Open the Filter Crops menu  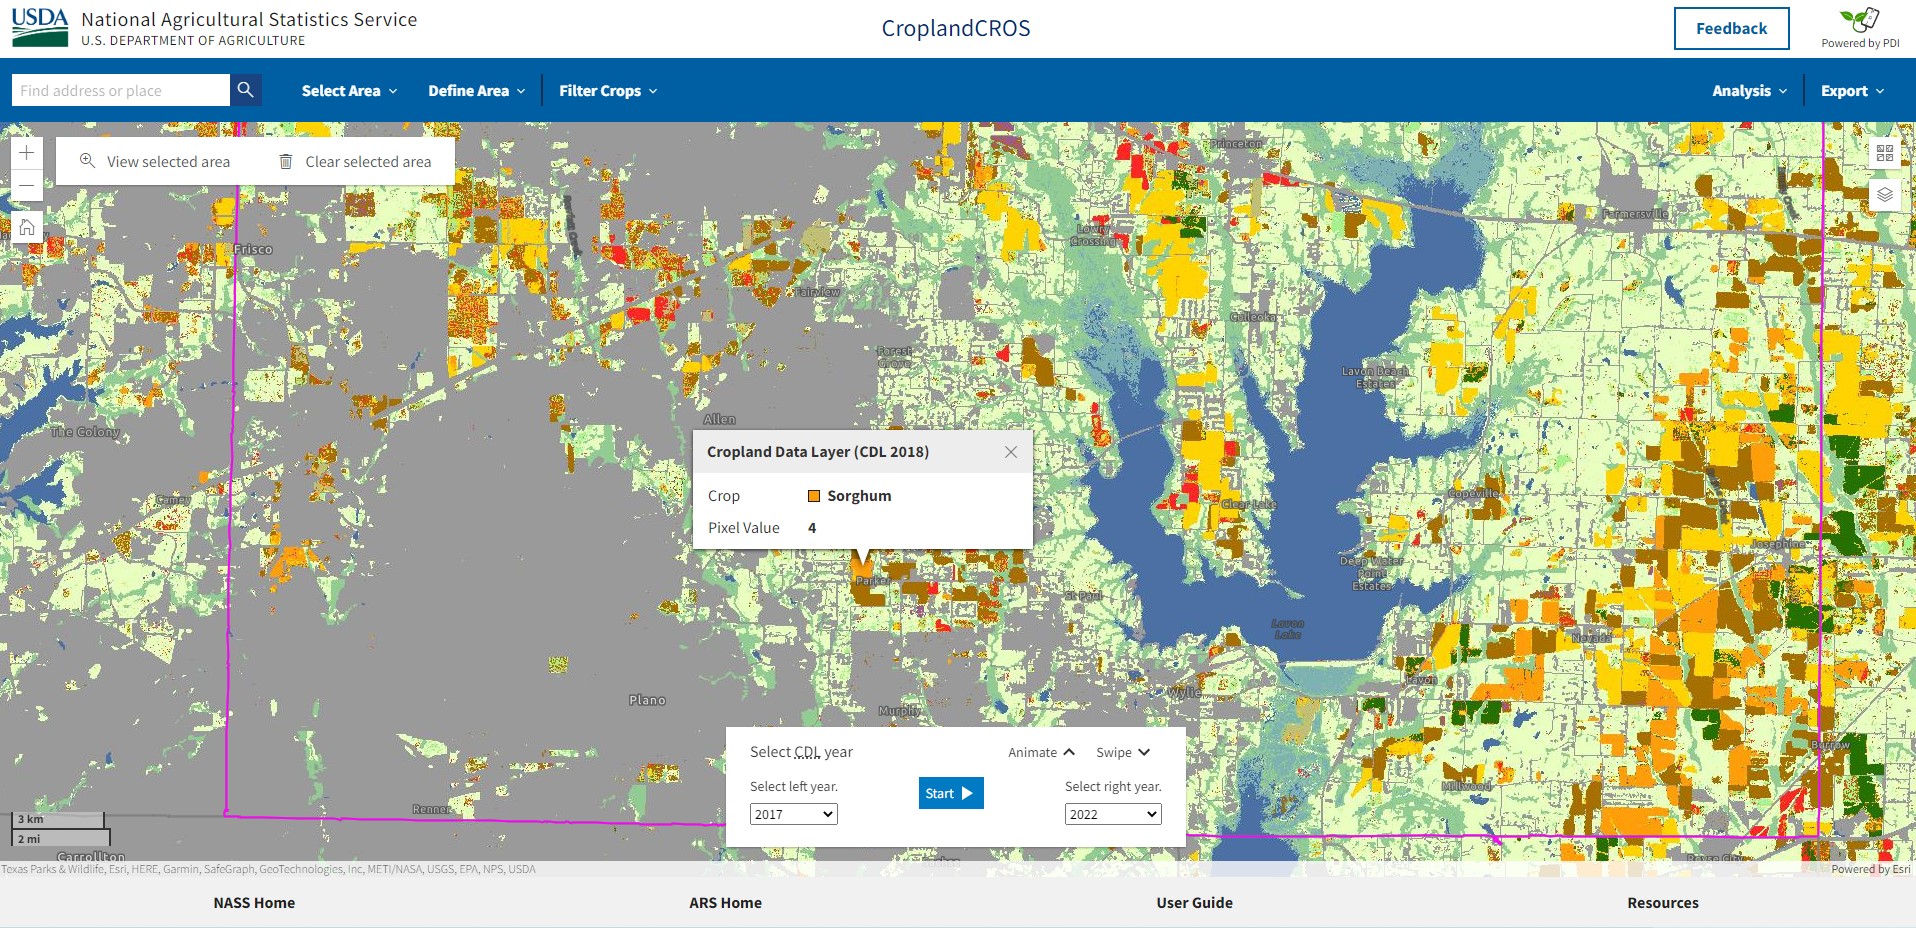pos(608,91)
